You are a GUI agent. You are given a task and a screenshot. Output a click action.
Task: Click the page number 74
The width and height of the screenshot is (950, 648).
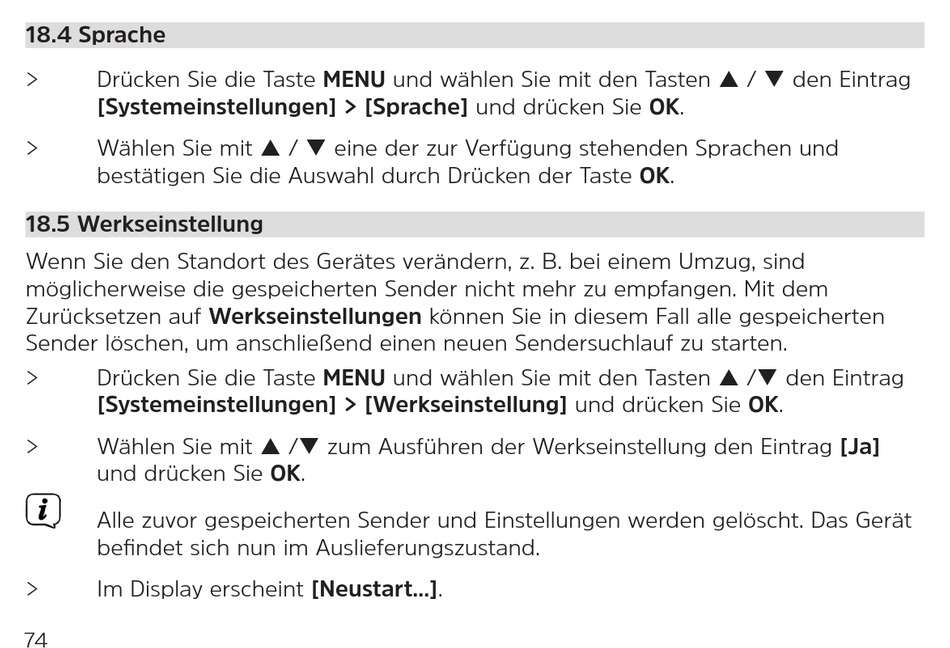(36, 640)
